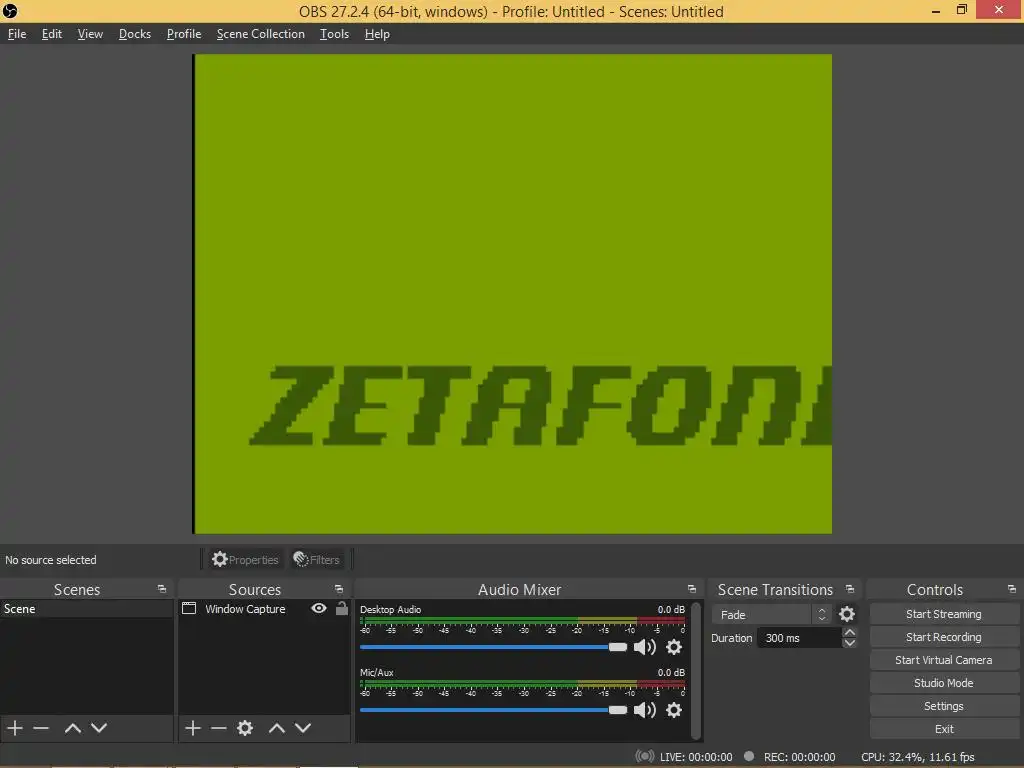Mute Mic/Aux speaker icon
1024x768 pixels.
(645, 710)
